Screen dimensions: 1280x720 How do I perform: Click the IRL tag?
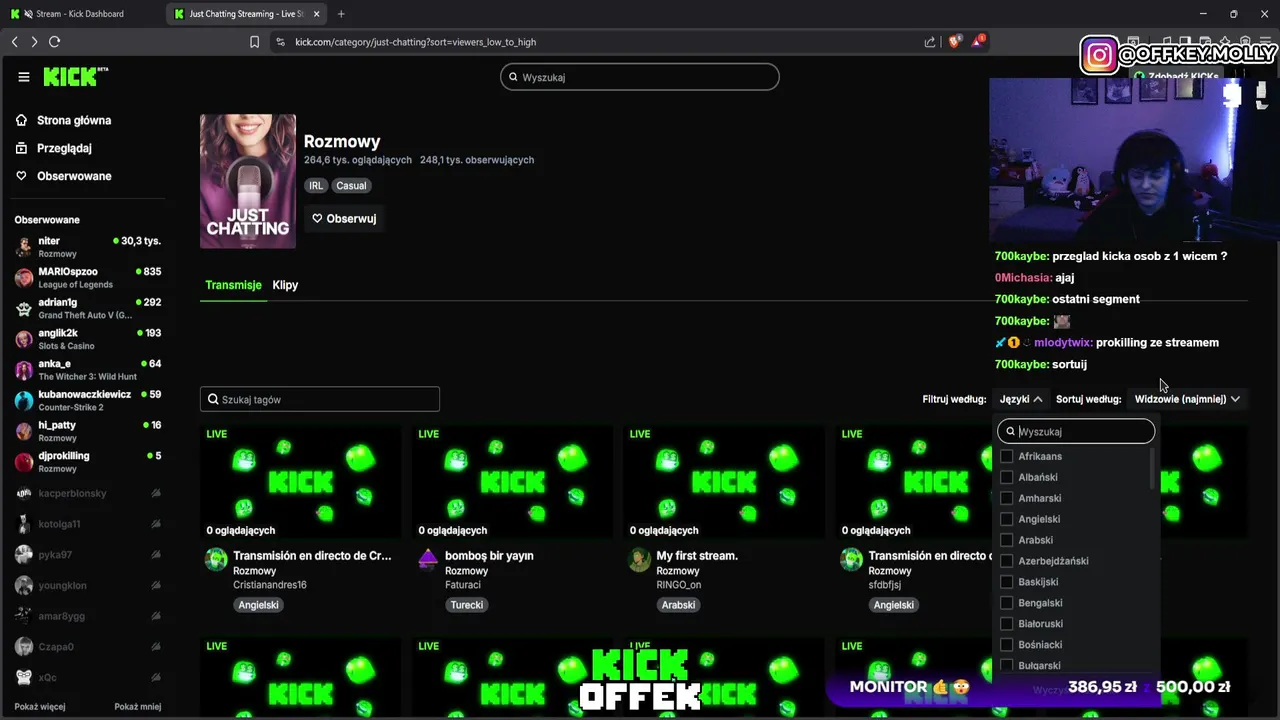click(x=316, y=185)
